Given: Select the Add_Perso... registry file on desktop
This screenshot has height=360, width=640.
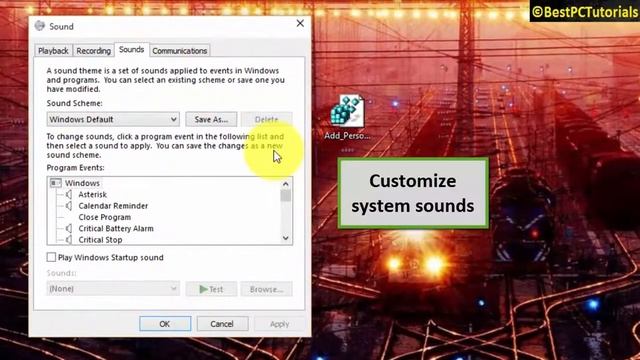Looking at the screenshot, I should coord(347,117).
